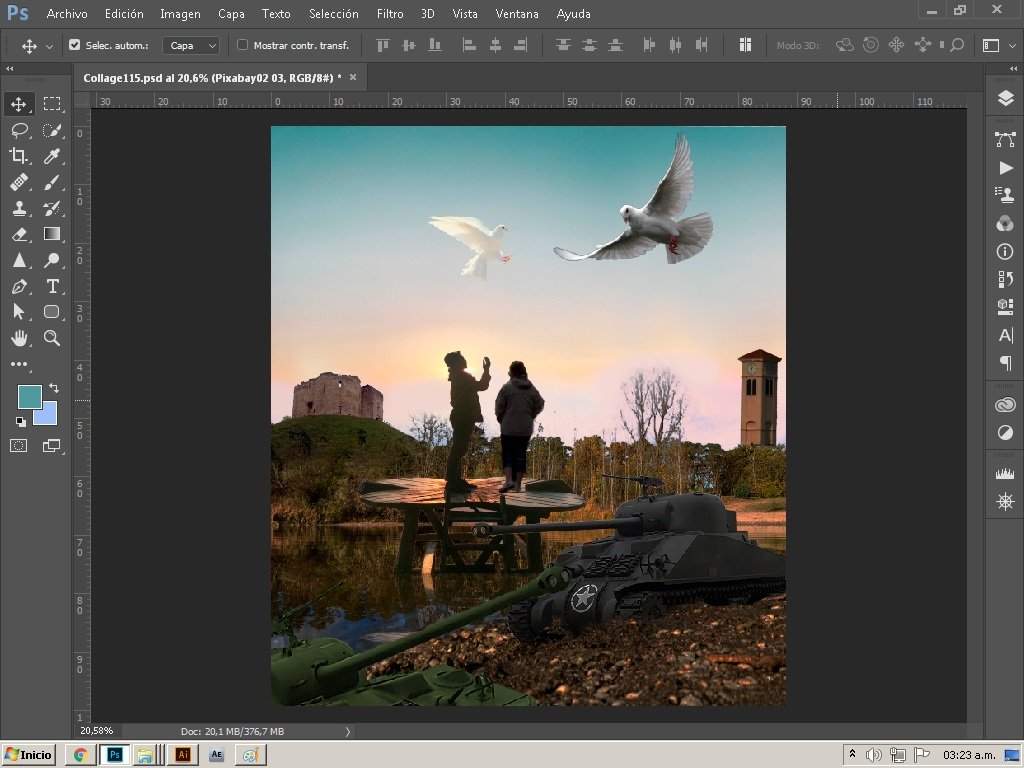Screen dimensions: 1024x768
Task: Select the Hand tool
Action: 19,338
